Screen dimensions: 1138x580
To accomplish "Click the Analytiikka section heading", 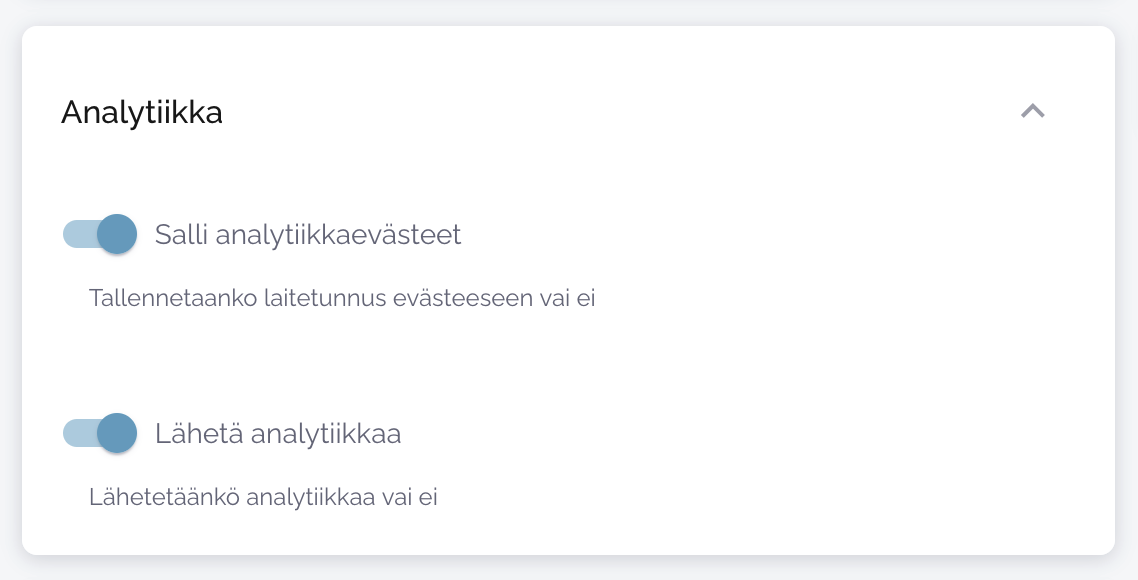I will (x=142, y=113).
